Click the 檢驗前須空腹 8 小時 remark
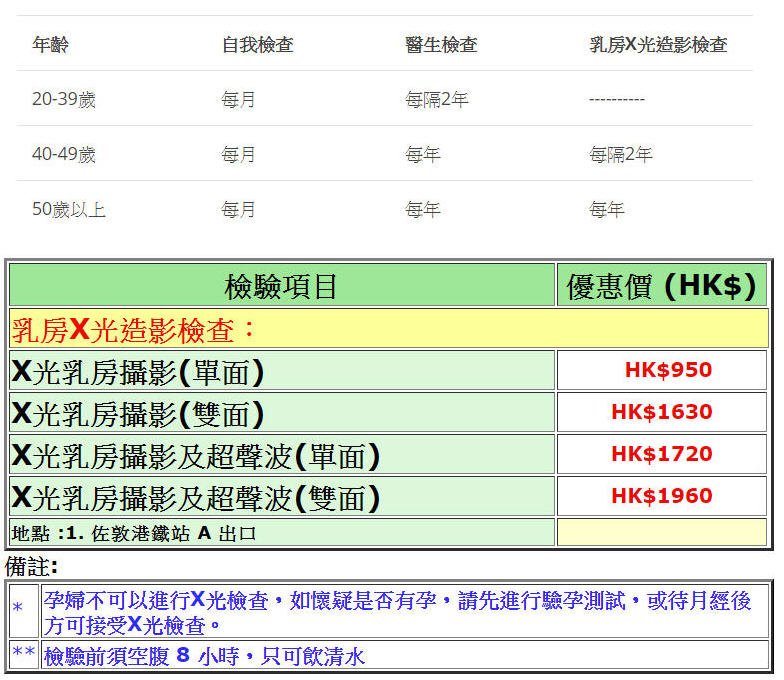This screenshot has width=784, height=680. coord(205,656)
